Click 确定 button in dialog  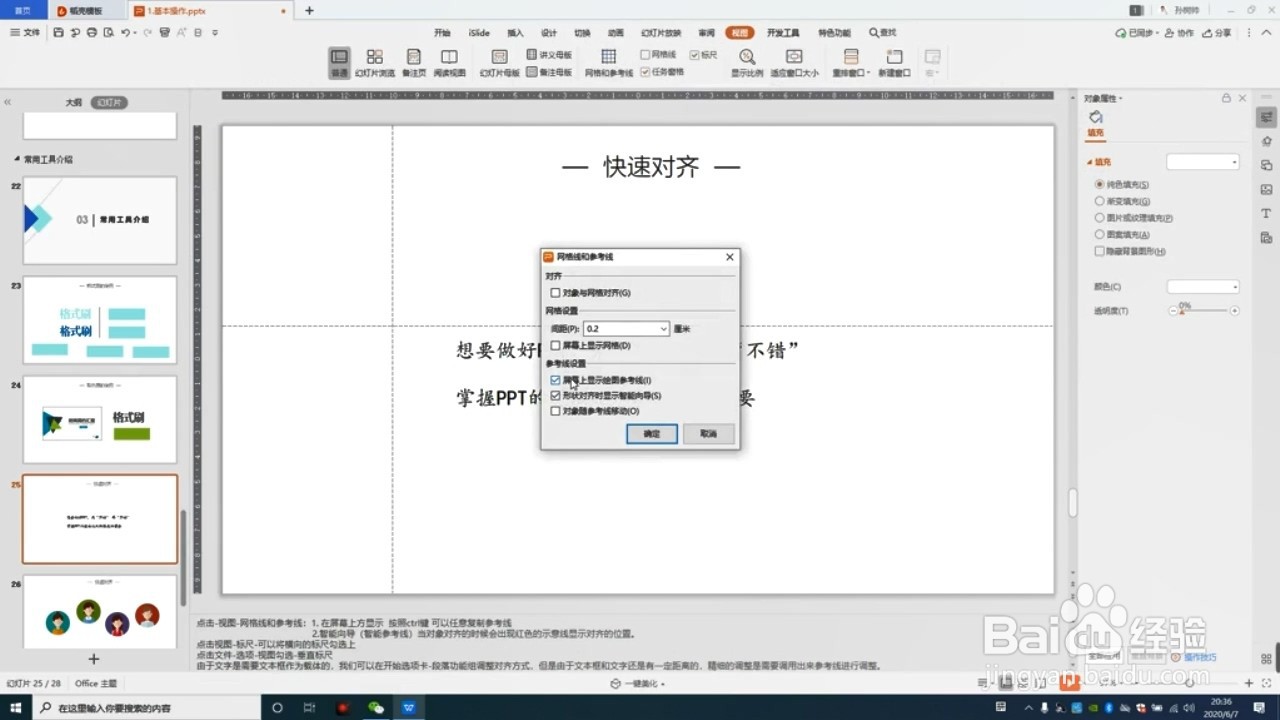(652, 434)
